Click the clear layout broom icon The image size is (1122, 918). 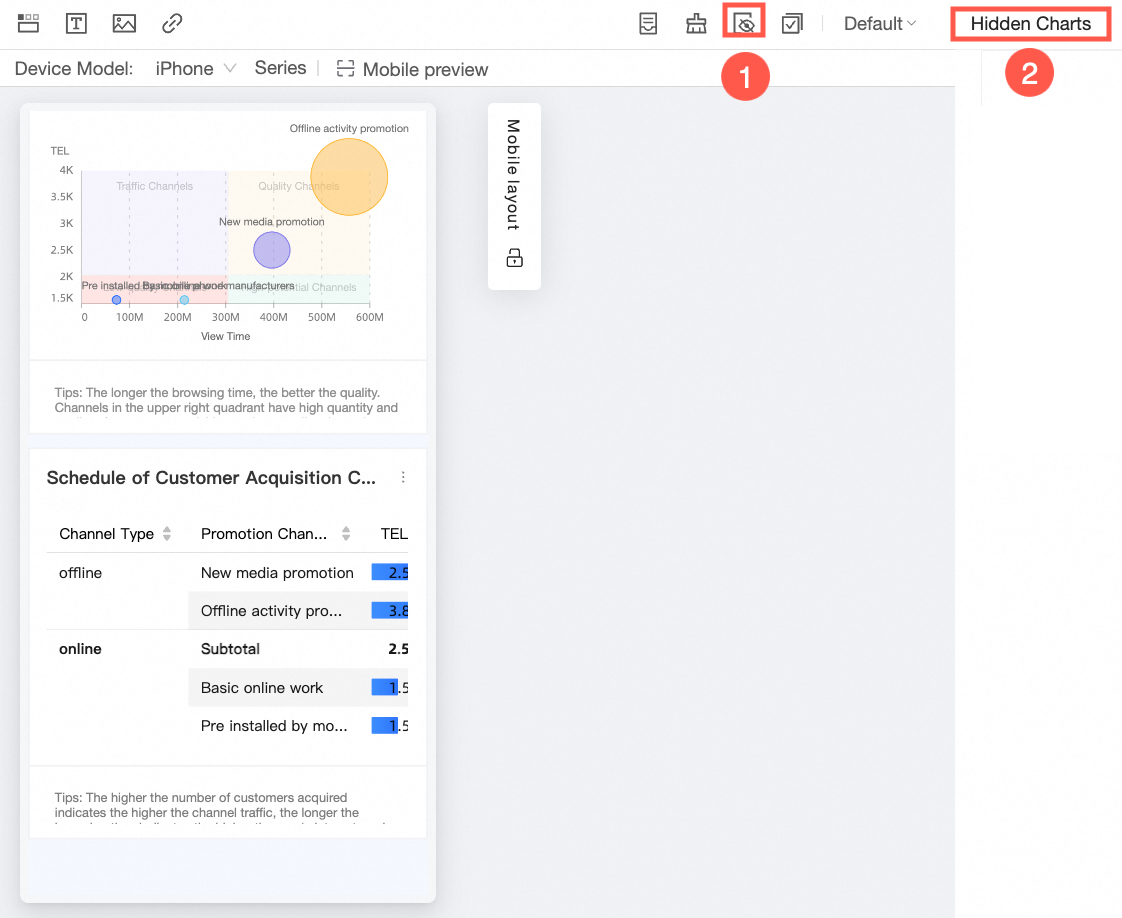point(696,24)
